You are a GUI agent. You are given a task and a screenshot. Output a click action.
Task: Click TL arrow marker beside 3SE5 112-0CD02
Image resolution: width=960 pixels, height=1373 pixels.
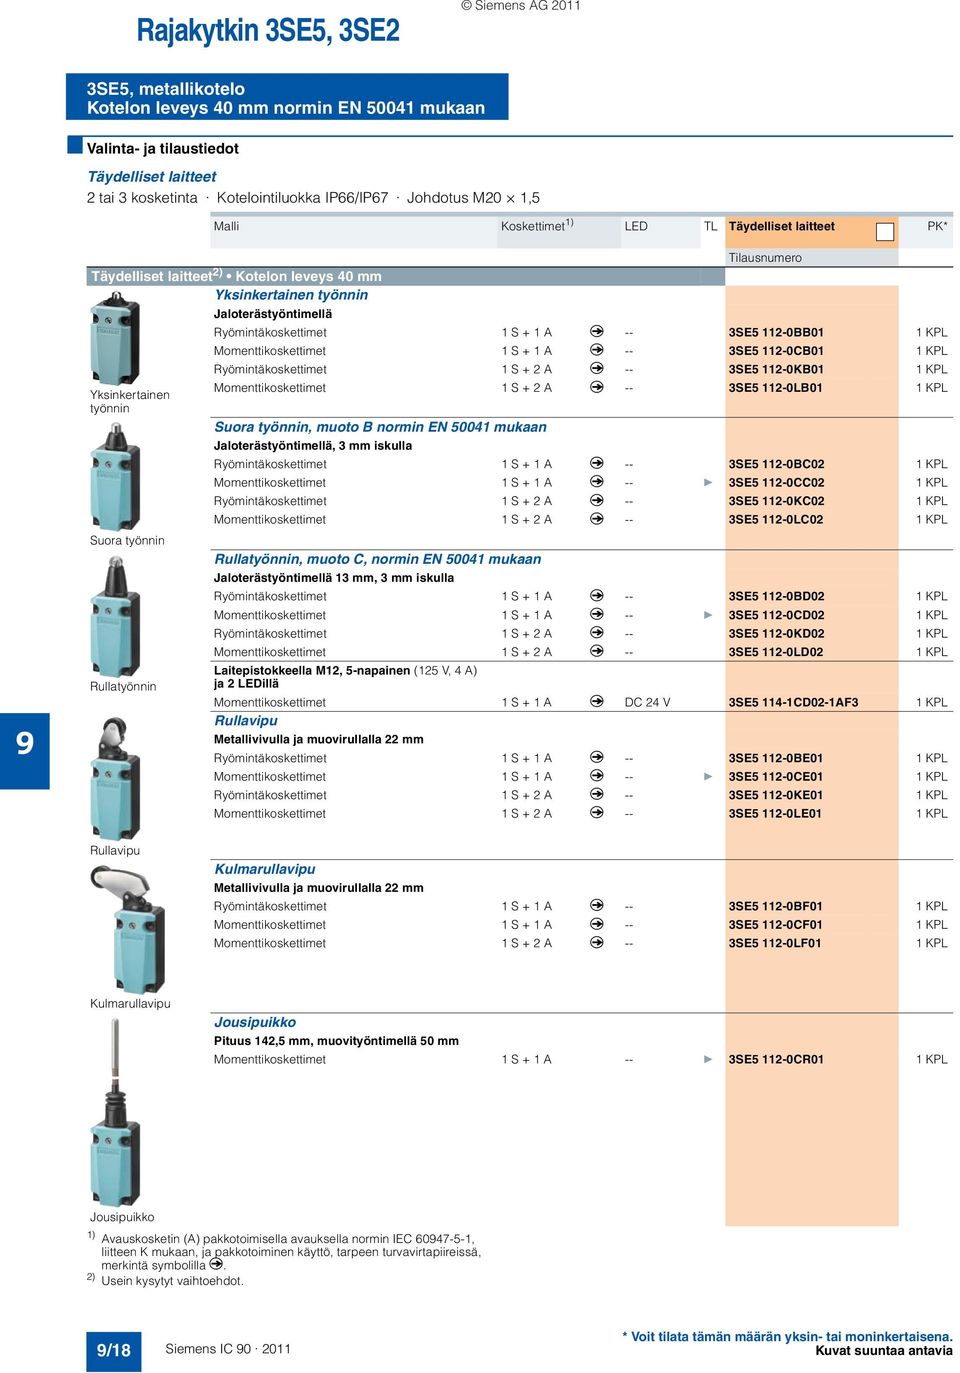[x=709, y=615]
